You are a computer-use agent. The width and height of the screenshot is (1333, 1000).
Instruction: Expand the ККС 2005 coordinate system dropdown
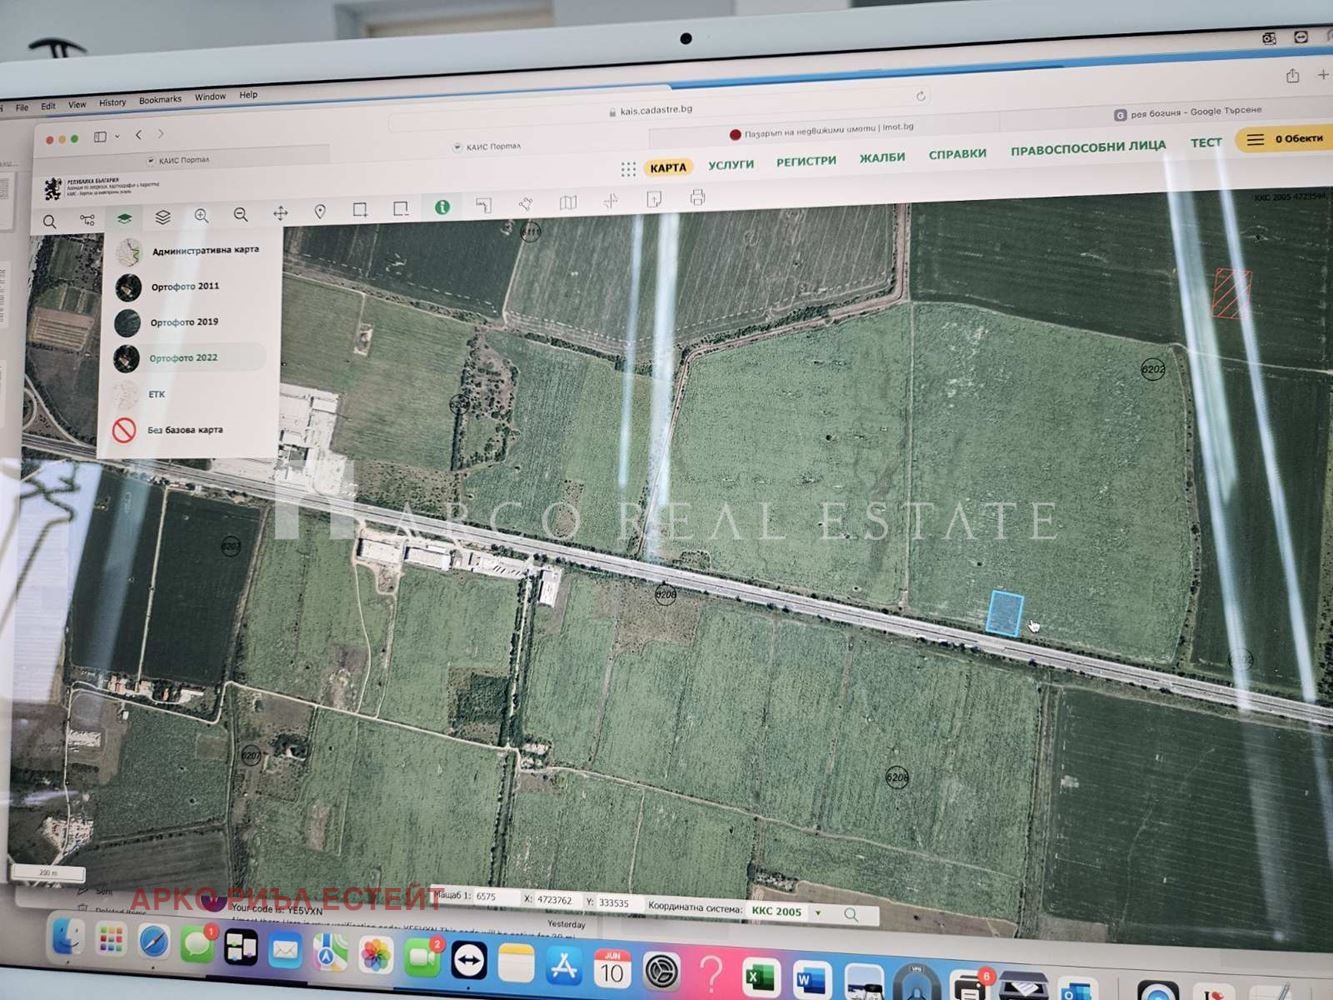(x=818, y=913)
